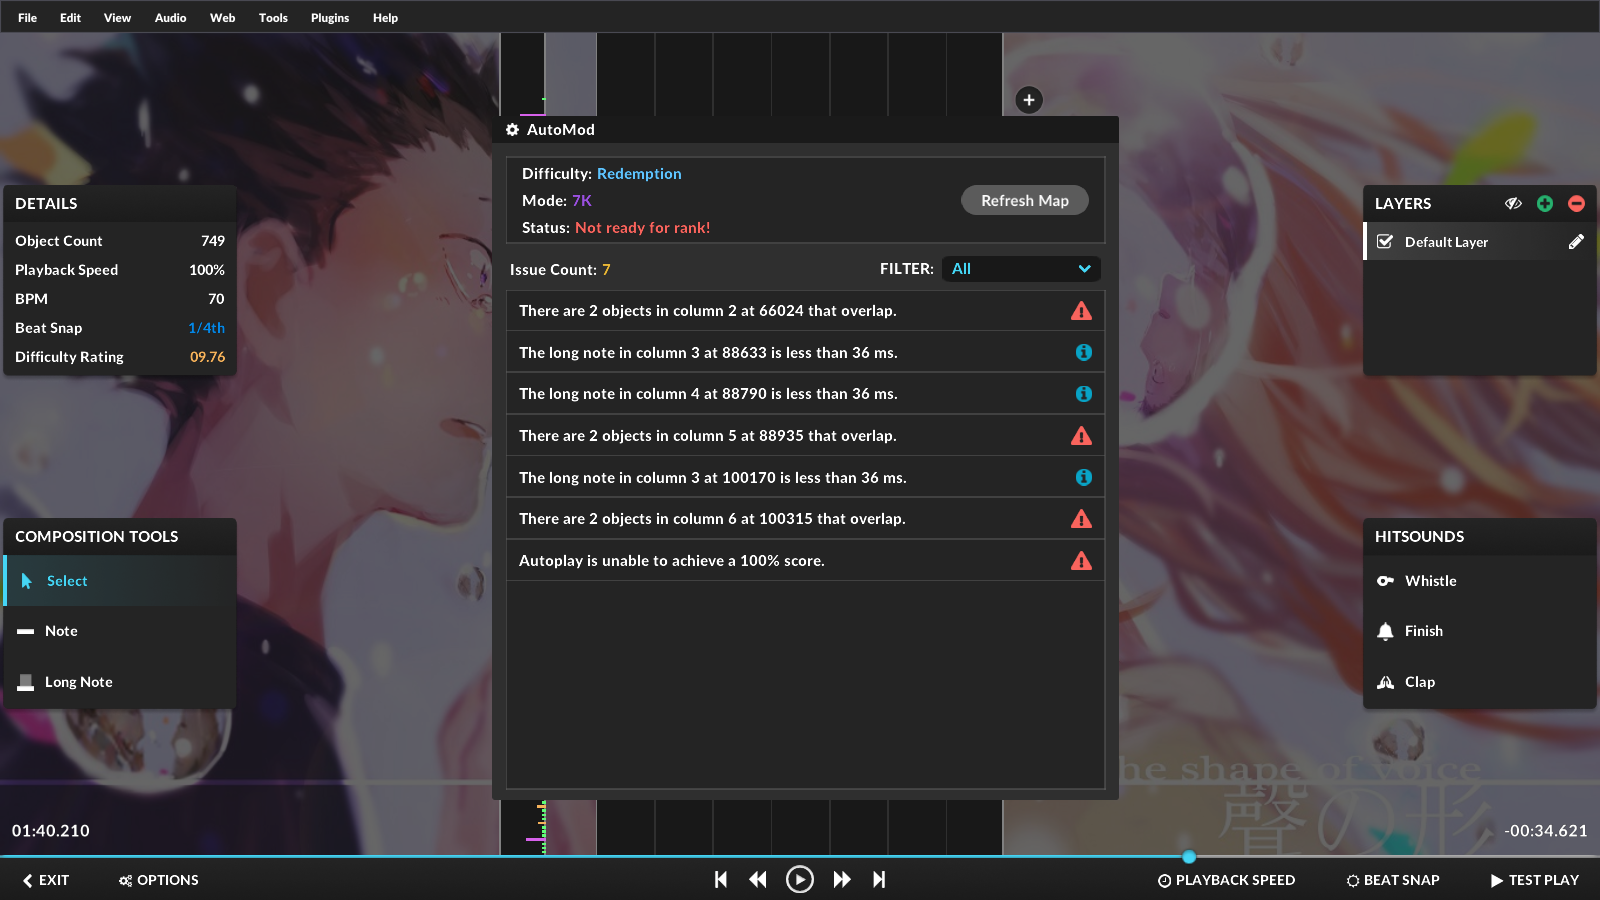
Task: Click the Object Count value 749
Action: pos(213,241)
